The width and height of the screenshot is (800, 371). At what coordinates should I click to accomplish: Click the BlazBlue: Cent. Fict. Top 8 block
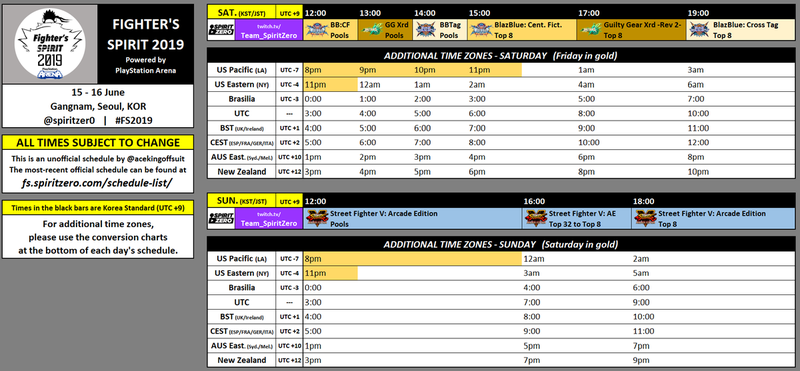point(522,30)
